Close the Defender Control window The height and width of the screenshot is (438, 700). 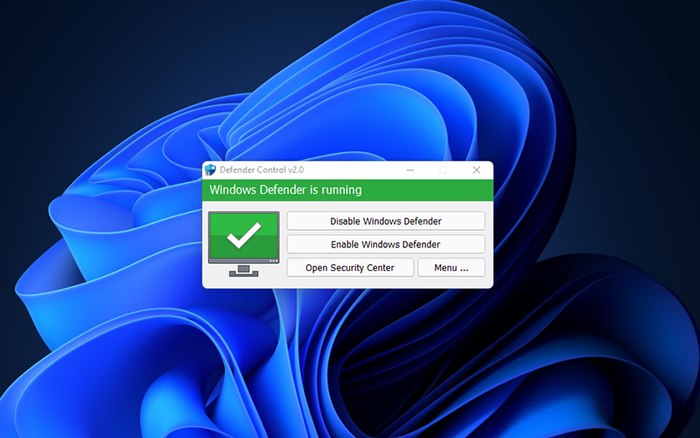(476, 170)
